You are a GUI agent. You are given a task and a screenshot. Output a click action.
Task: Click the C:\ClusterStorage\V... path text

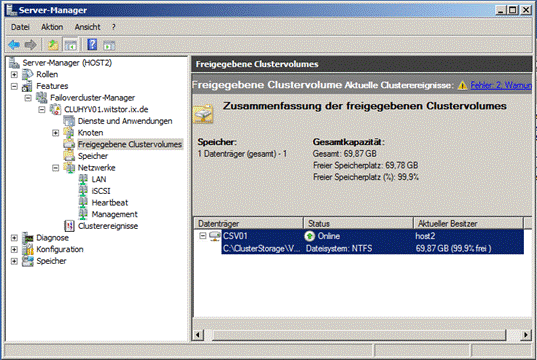[261, 248]
